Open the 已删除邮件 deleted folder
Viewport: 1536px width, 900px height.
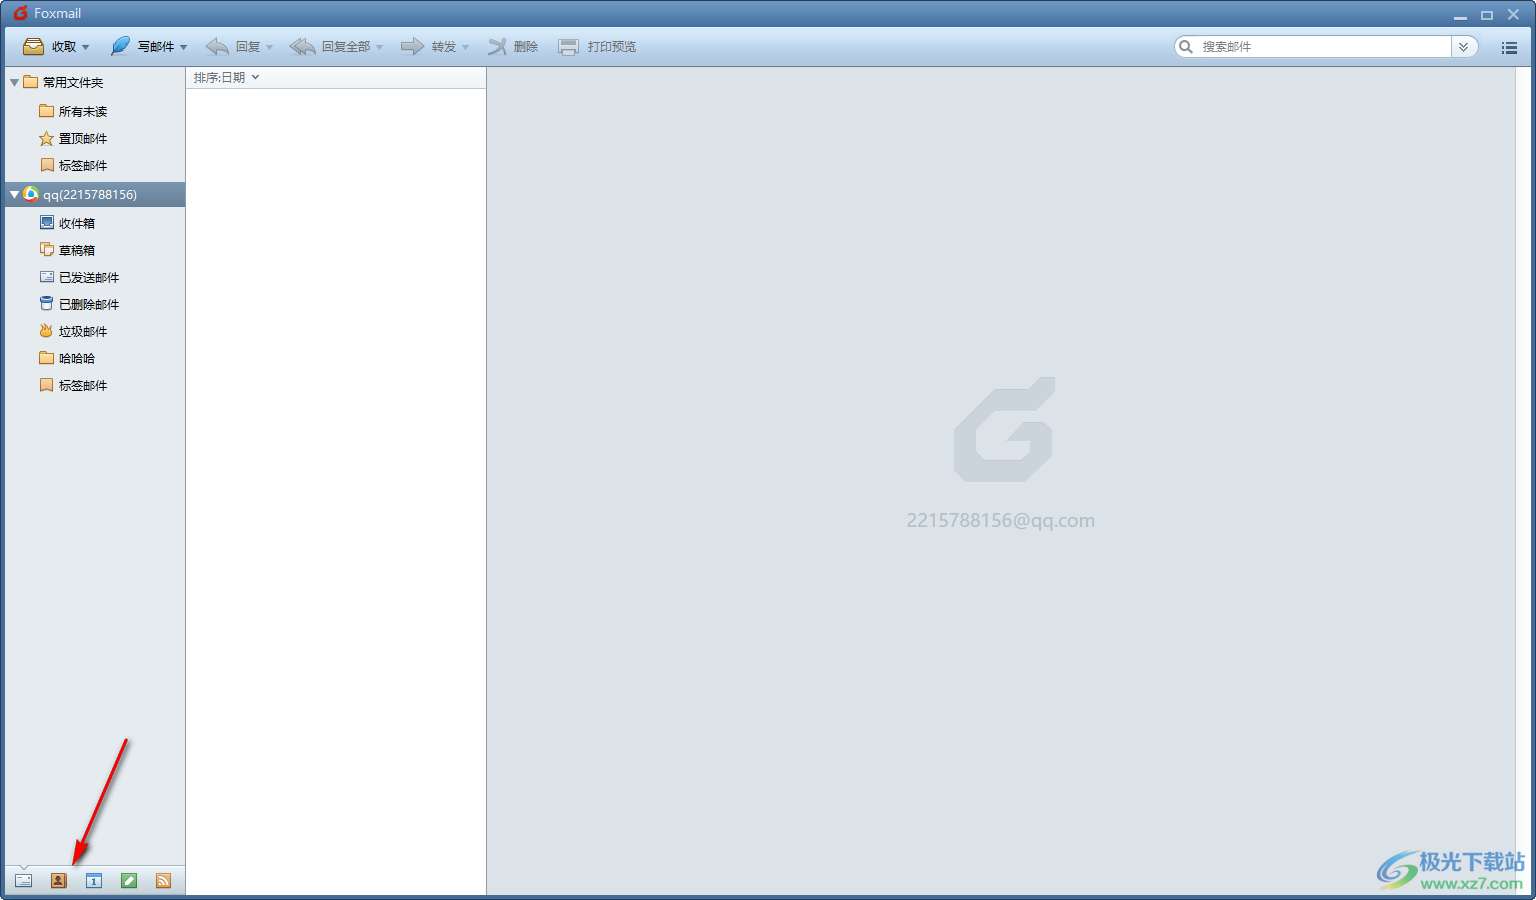(x=79, y=304)
